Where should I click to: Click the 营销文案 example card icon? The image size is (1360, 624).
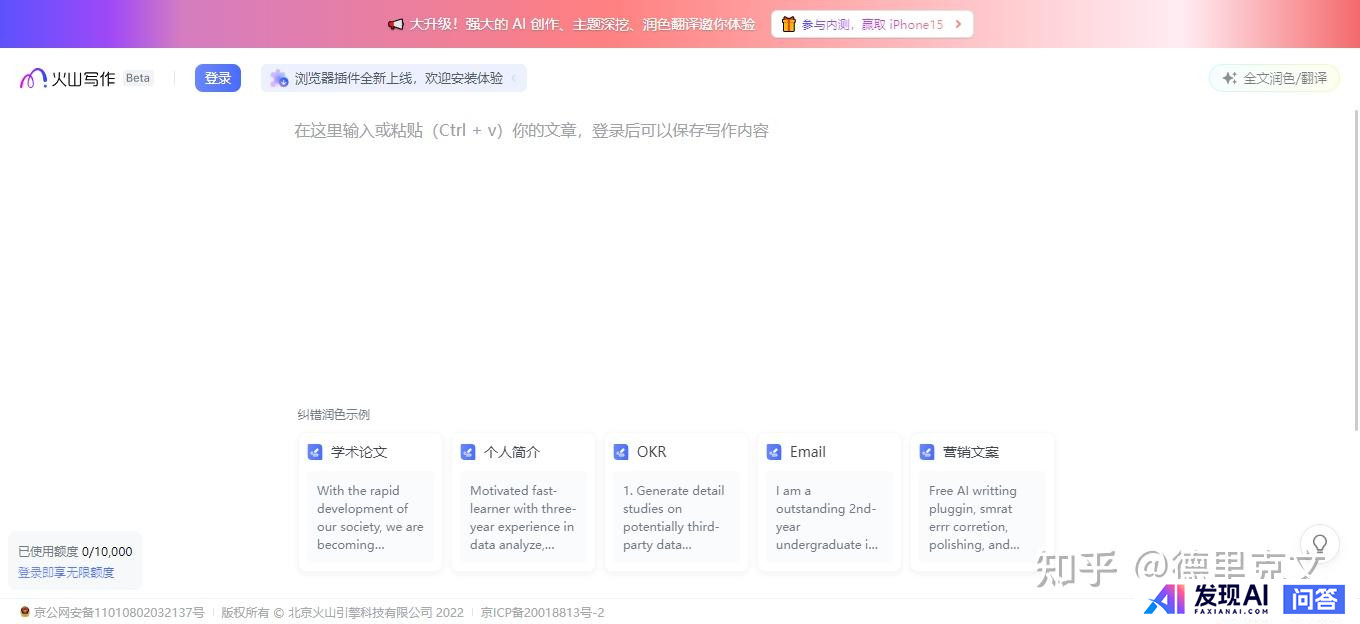(927, 452)
